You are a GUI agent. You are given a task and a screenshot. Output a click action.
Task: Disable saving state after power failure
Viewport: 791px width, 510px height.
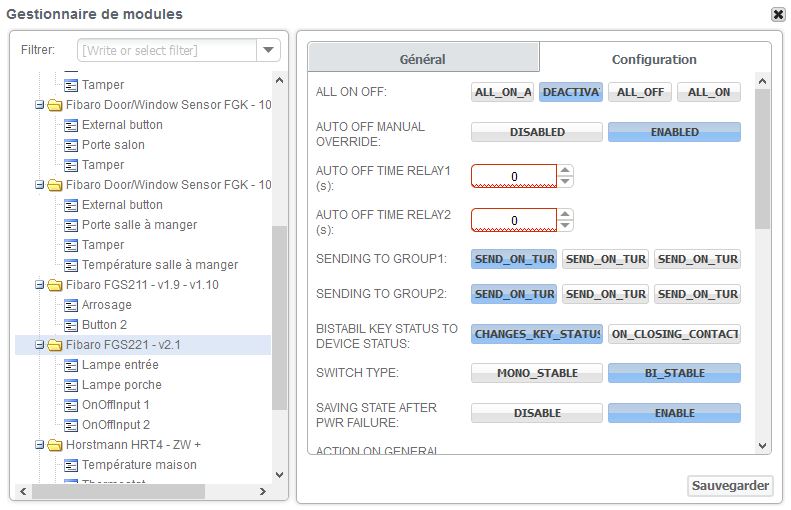tap(537, 413)
